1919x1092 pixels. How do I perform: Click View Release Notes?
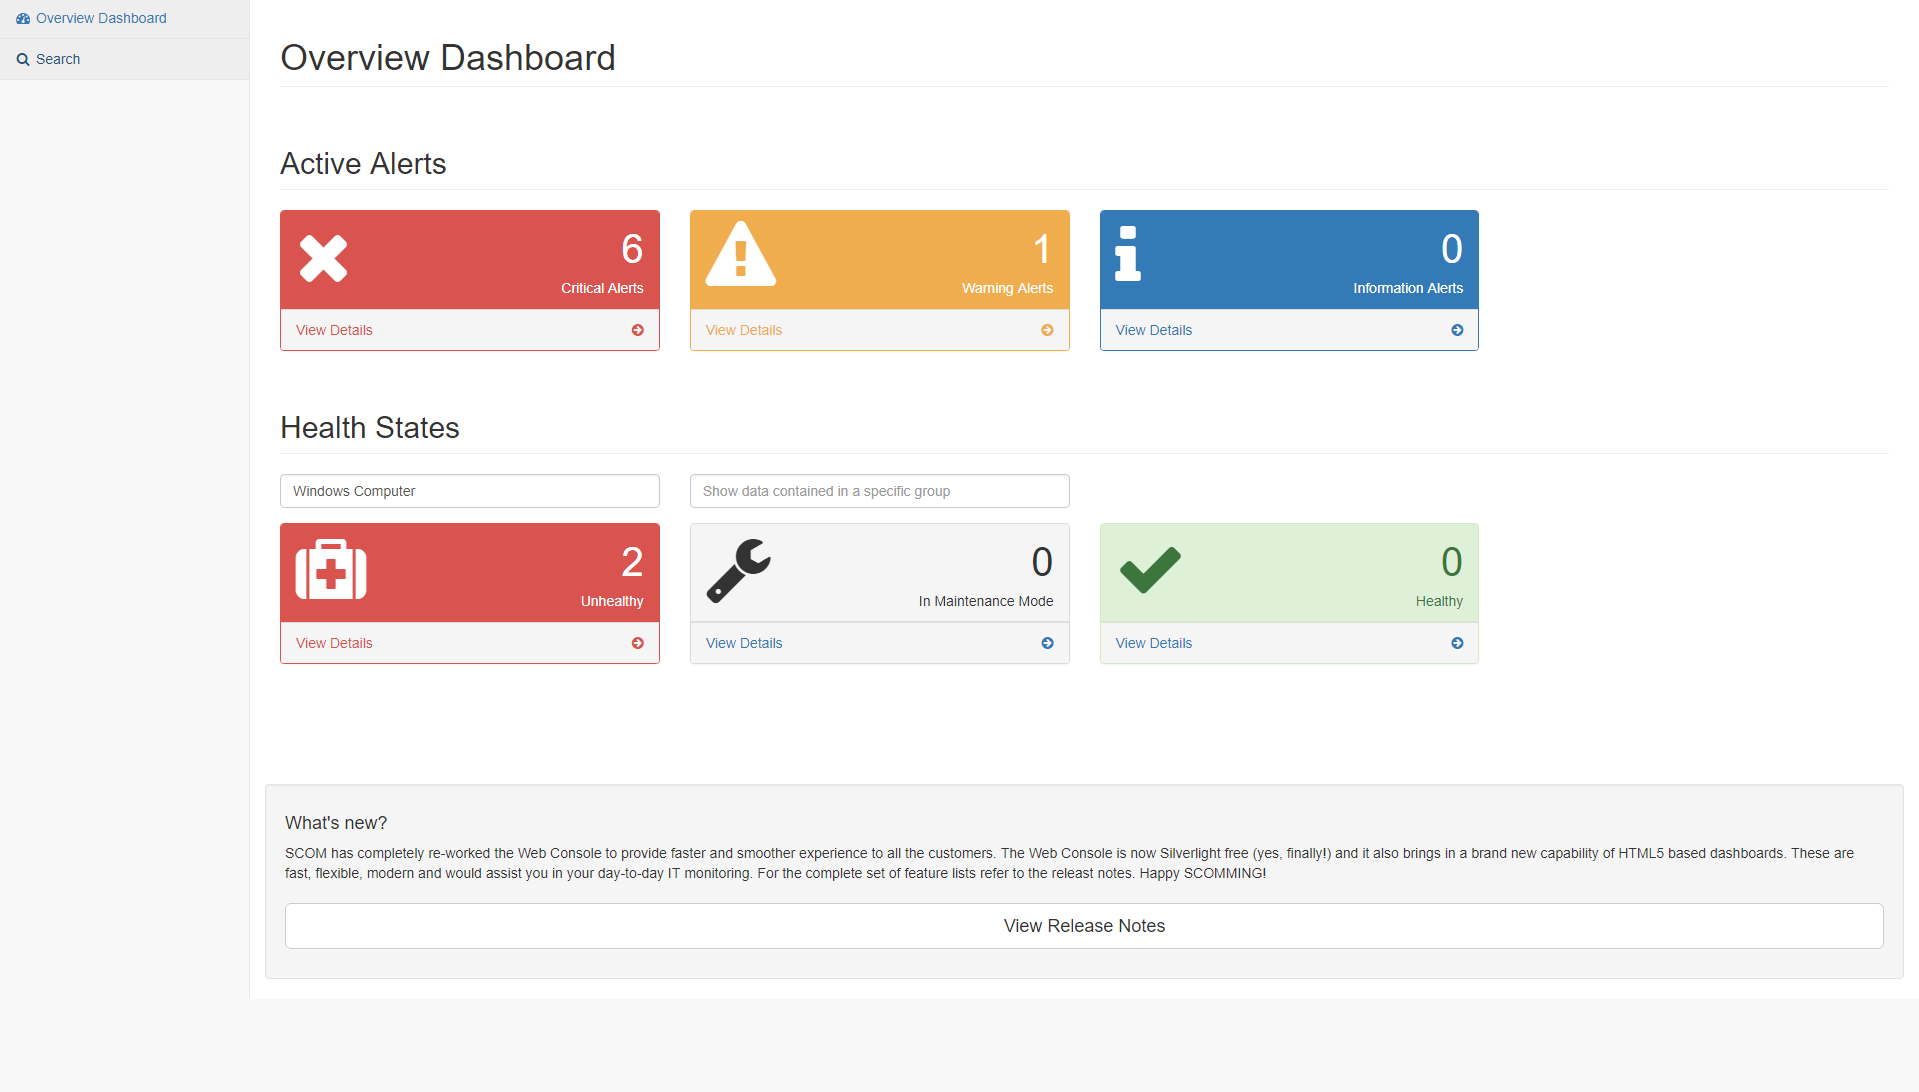1084,925
